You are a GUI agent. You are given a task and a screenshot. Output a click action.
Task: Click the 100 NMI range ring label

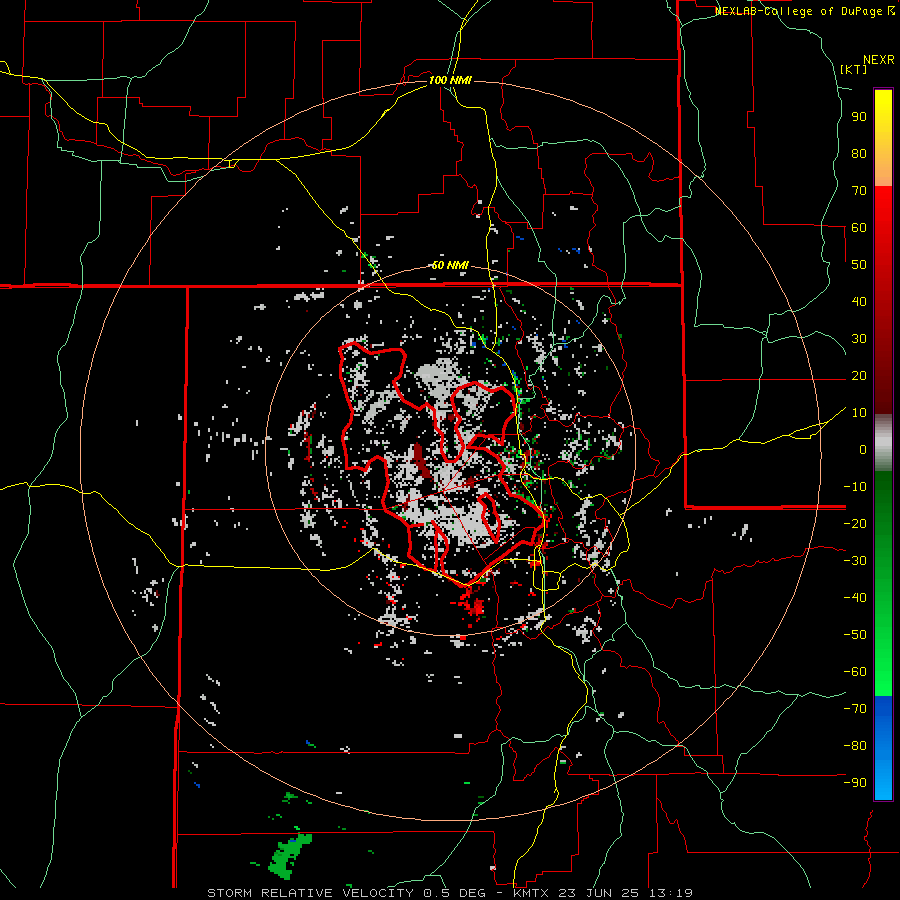pos(450,80)
